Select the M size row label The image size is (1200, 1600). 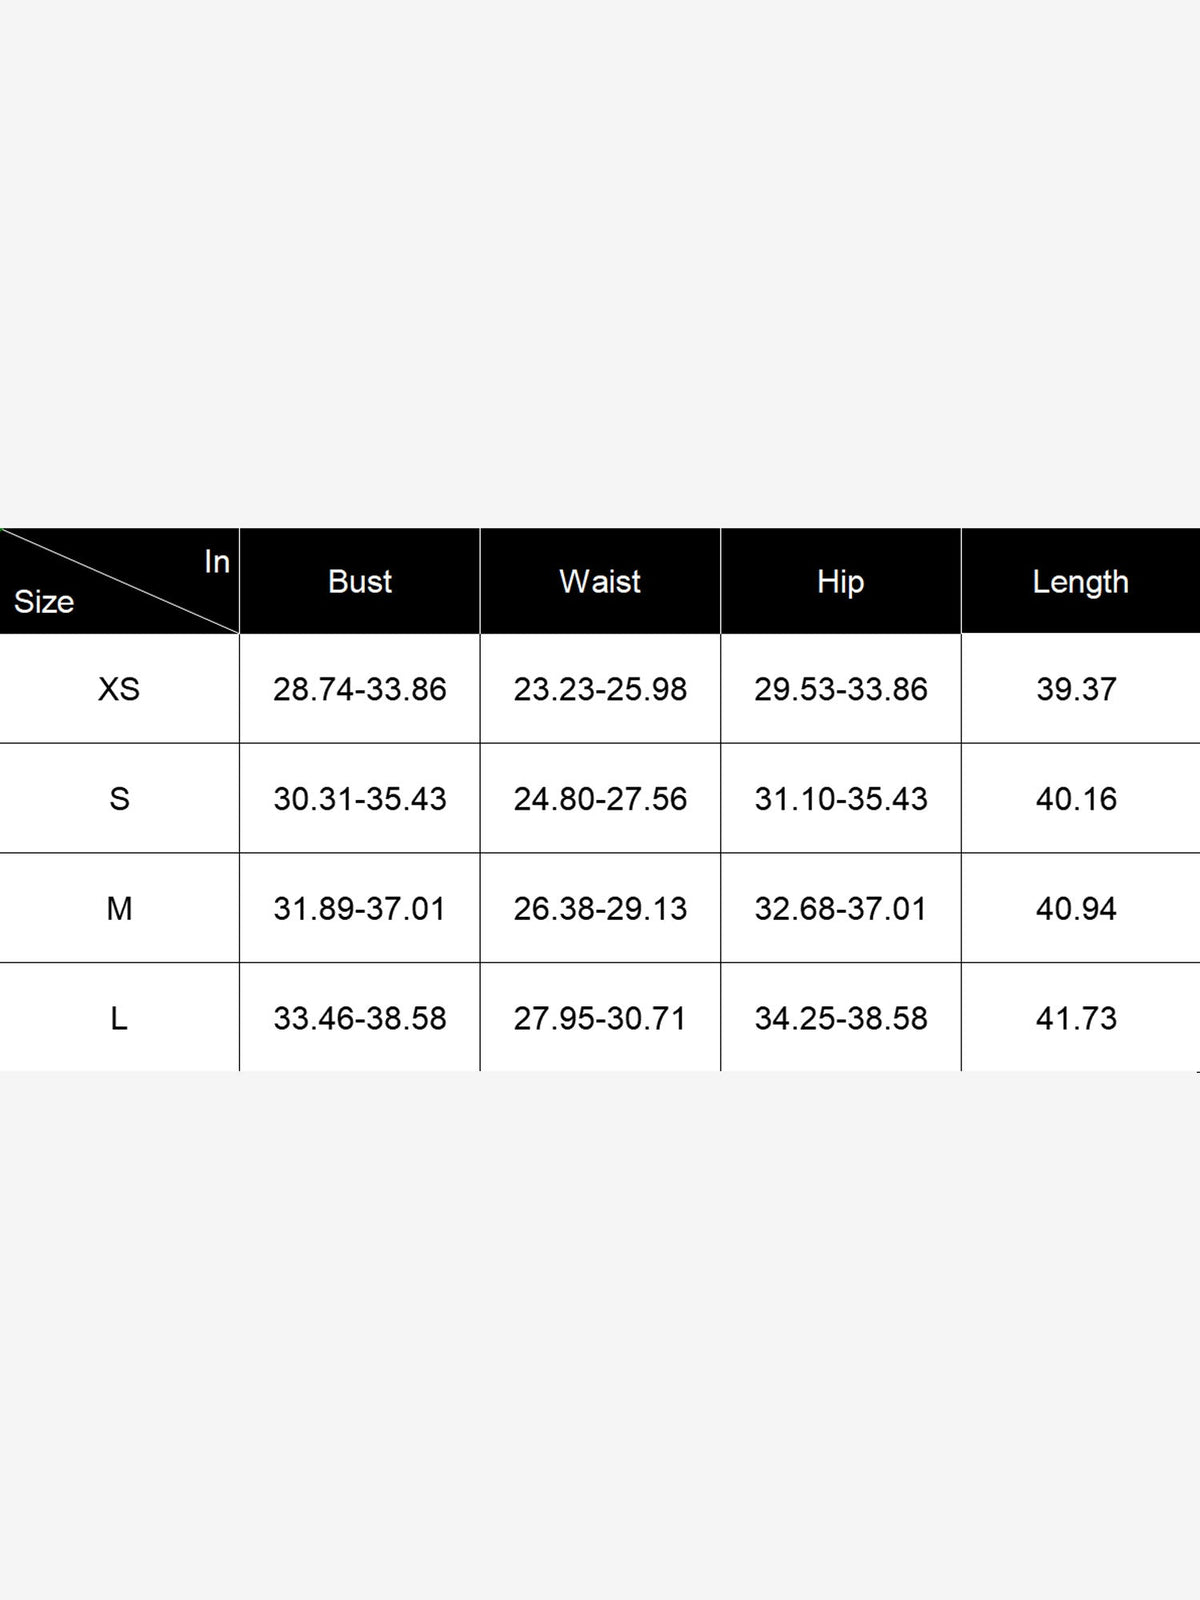(x=119, y=909)
